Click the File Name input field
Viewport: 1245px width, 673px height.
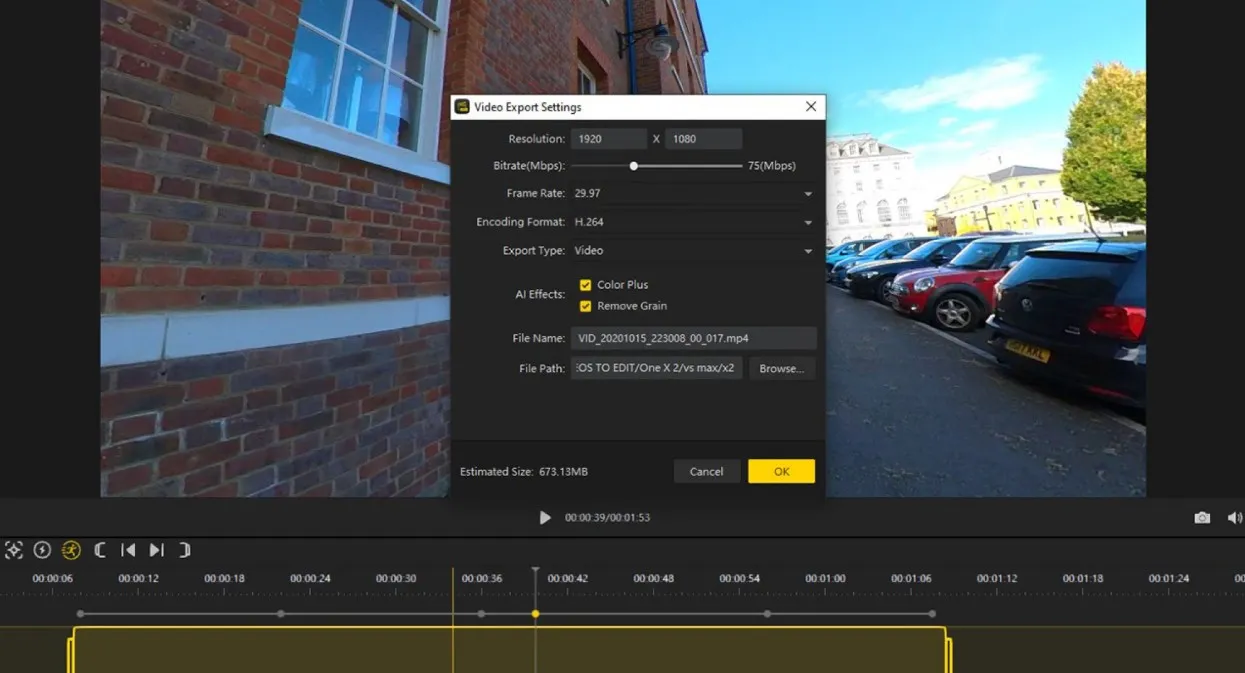coord(693,339)
